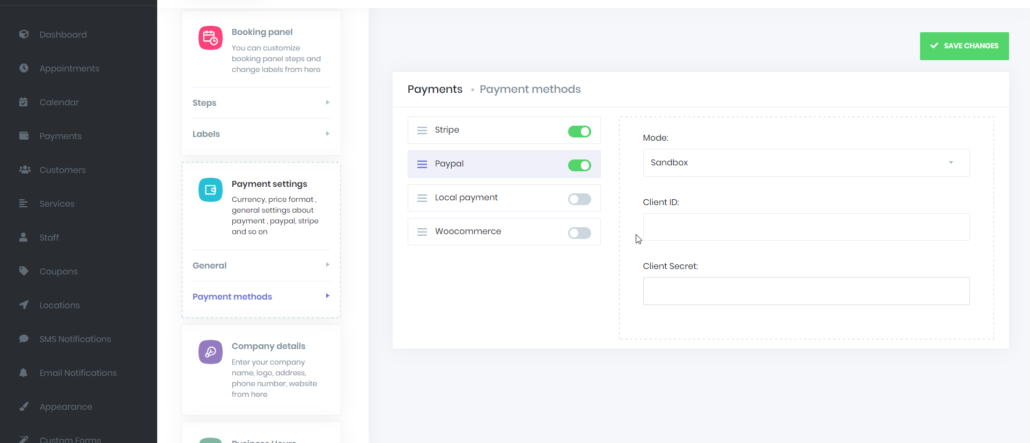Click the drag handle beside Paypal

click(422, 164)
